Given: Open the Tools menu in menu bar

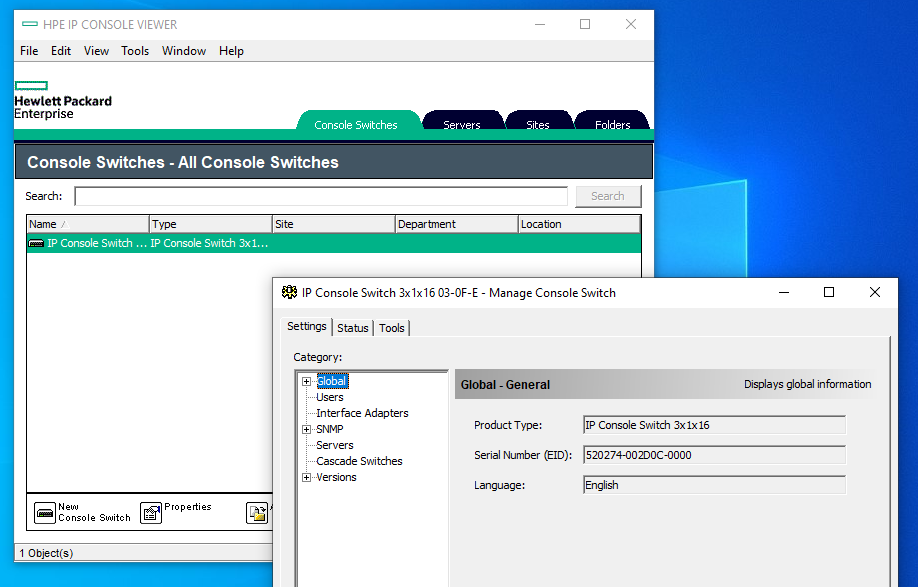Looking at the screenshot, I should (x=135, y=51).
